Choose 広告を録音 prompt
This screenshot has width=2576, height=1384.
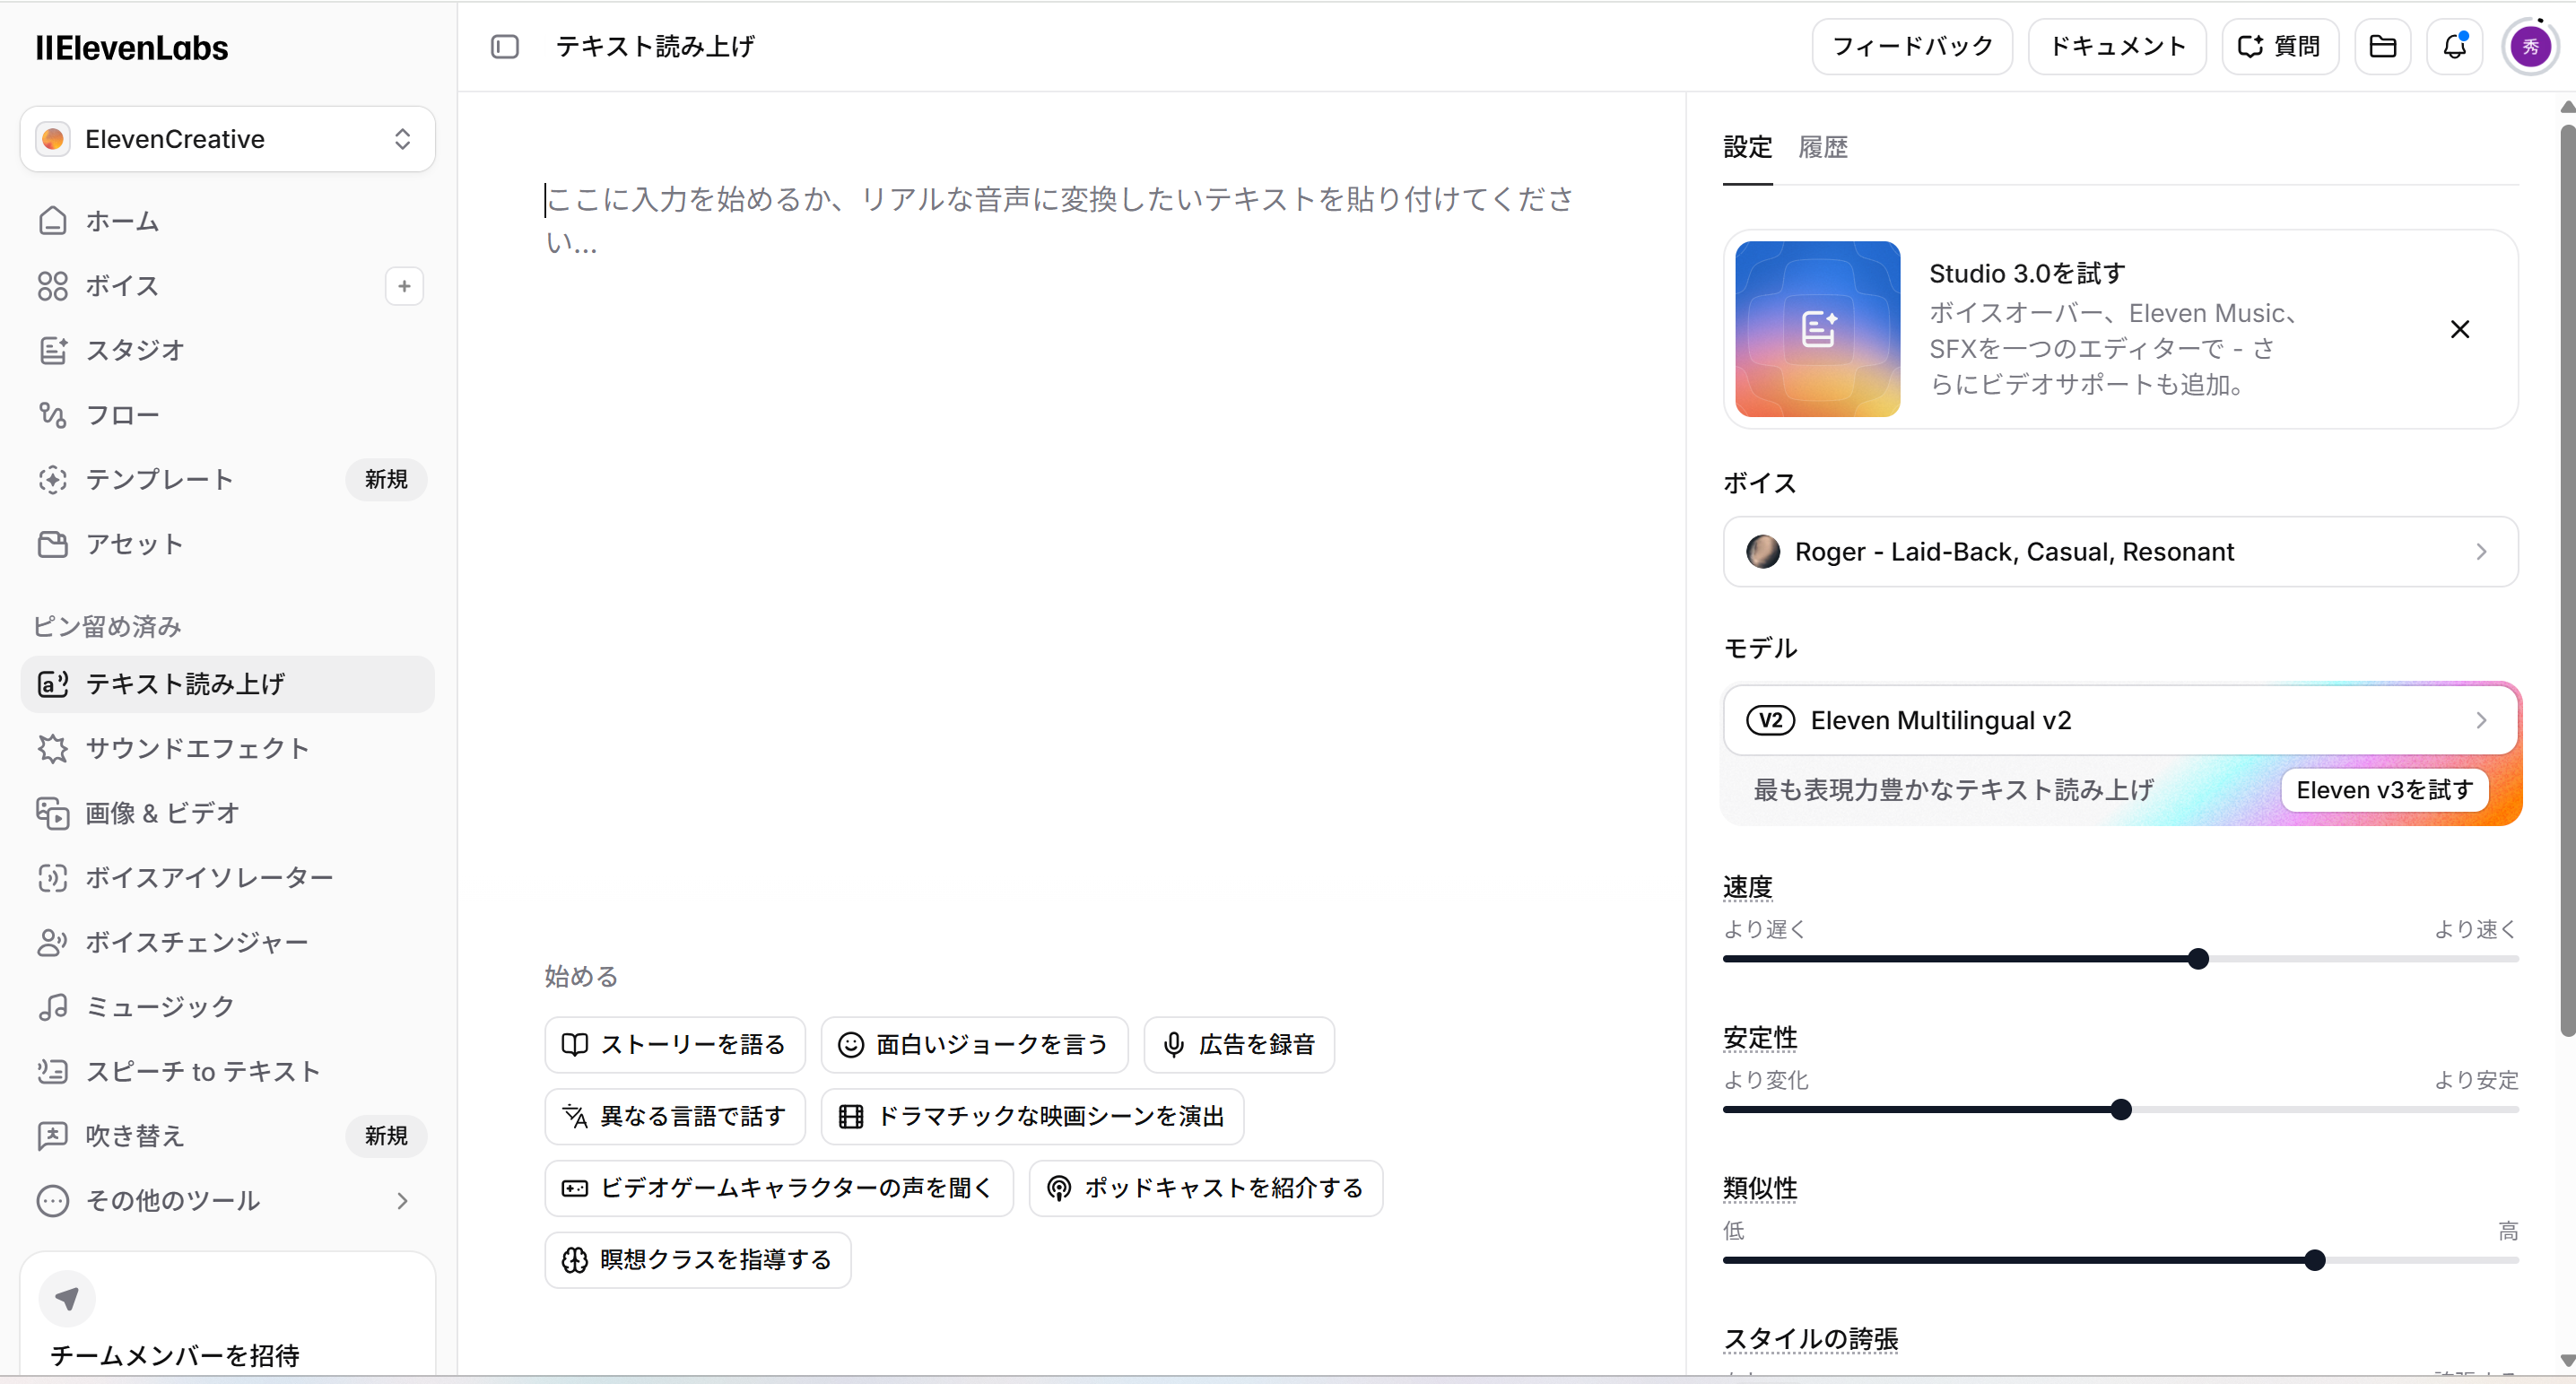[1239, 1045]
